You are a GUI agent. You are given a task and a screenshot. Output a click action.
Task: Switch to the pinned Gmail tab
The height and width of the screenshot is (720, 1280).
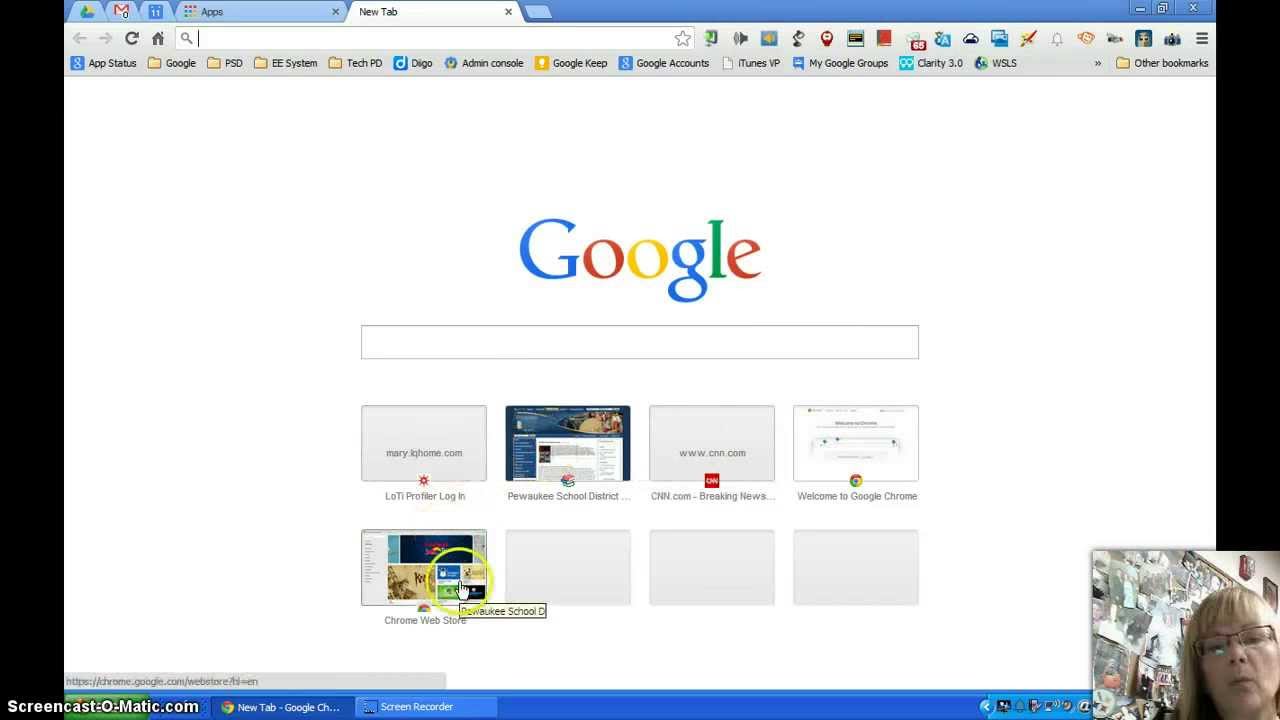[x=121, y=11]
